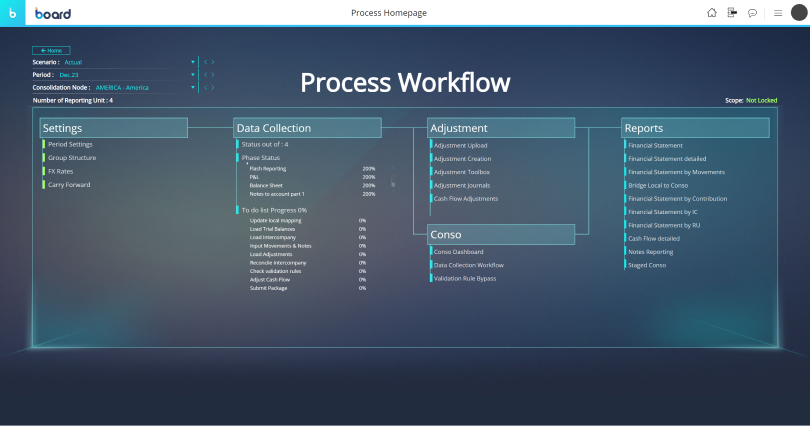The height and width of the screenshot is (426, 810).
Task: Open FX Rates
Action: click(60, 171)
